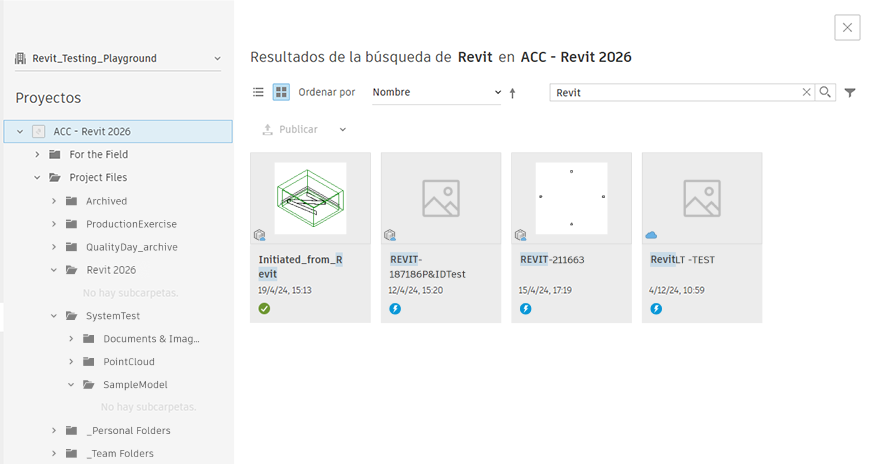Screen dimensions: 876x464
Task: Select the ProductionExercise folder
Action: tap(131, 224)
